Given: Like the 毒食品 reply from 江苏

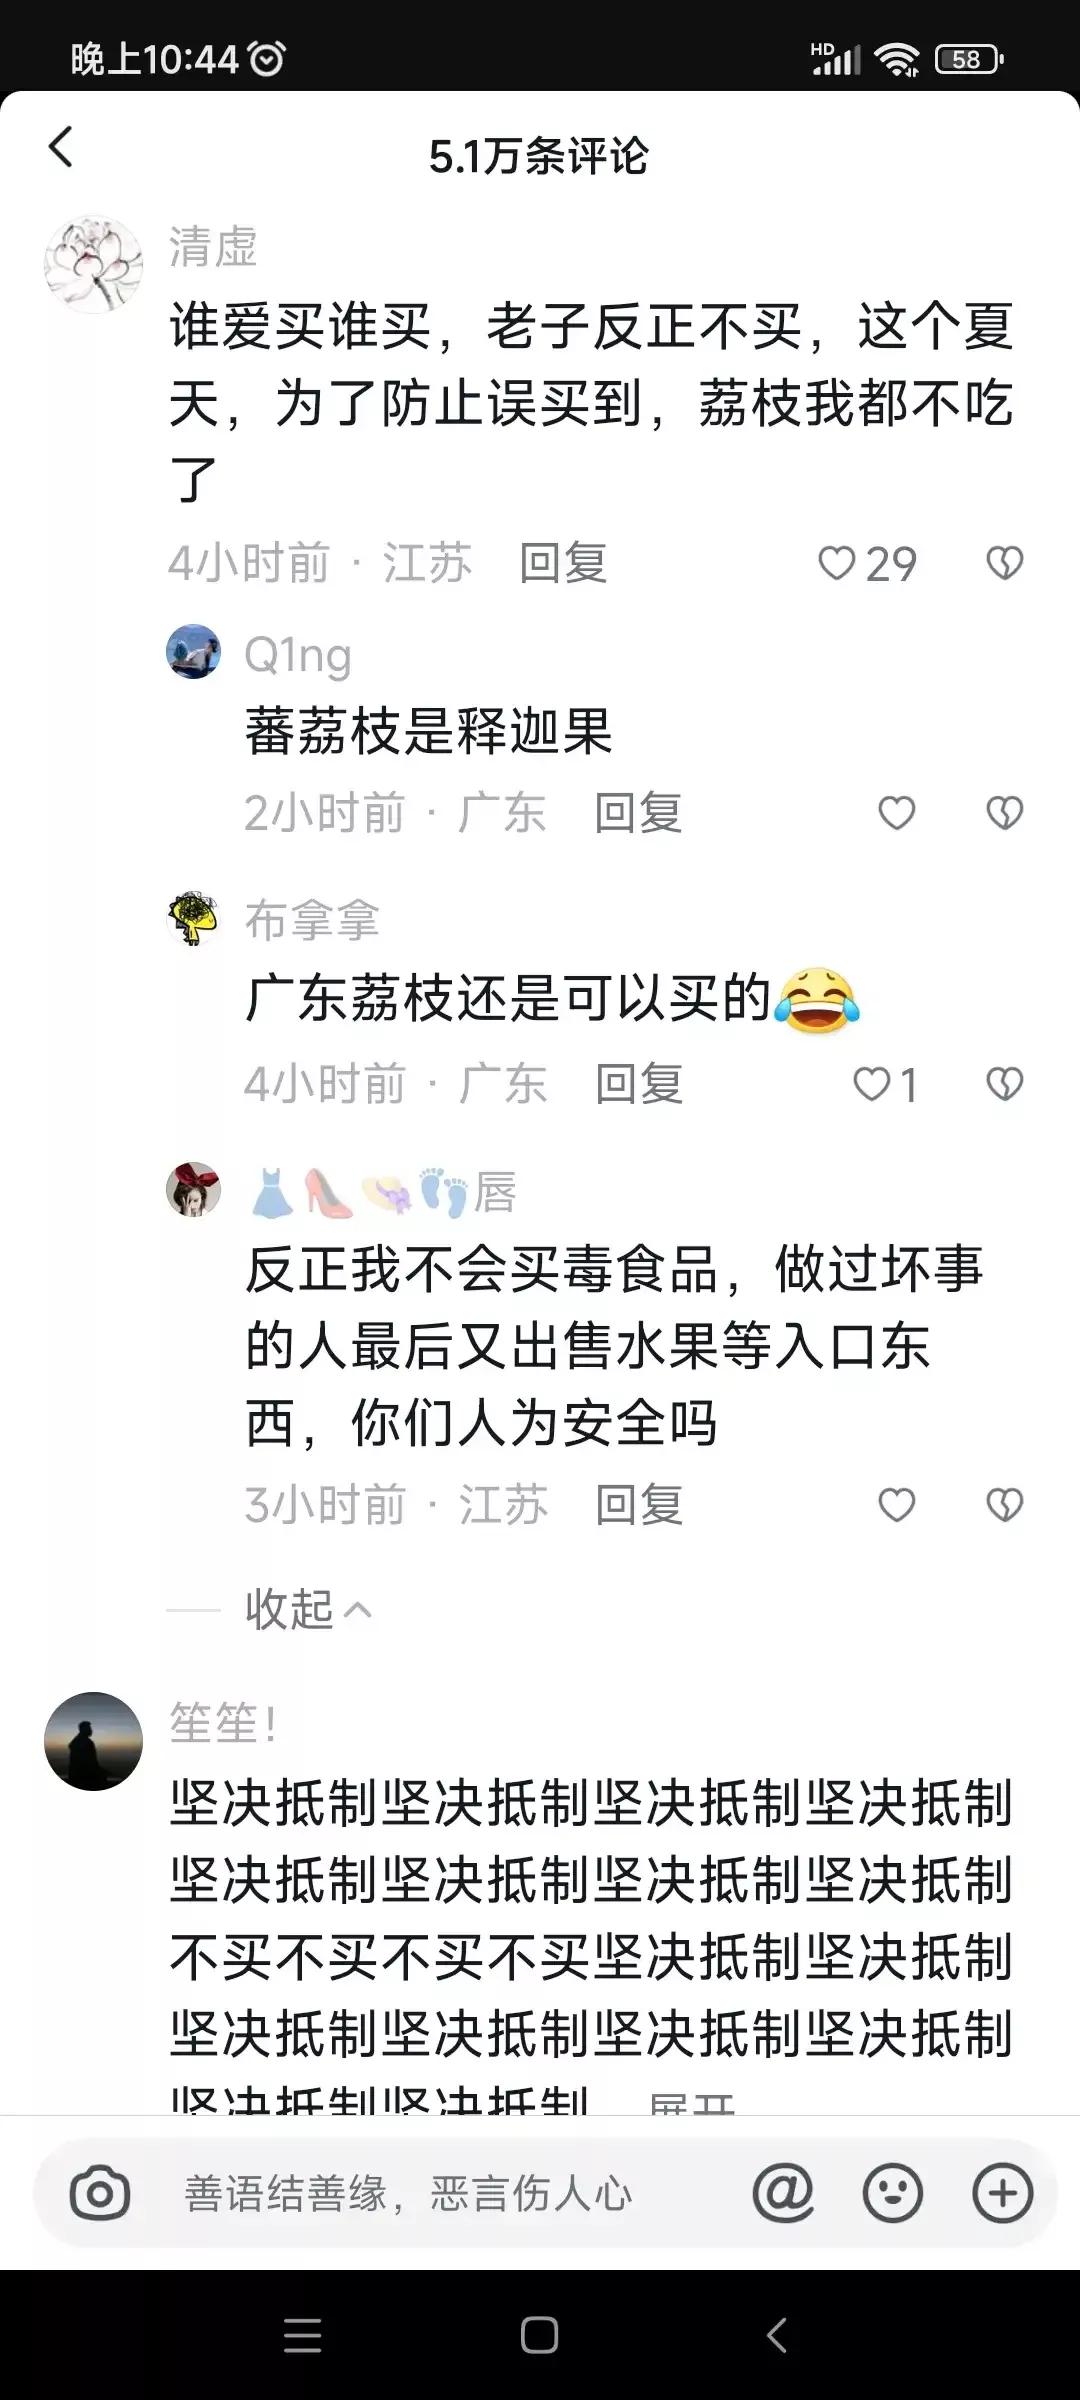Looking at the screenshot, I should (896, 1505).
